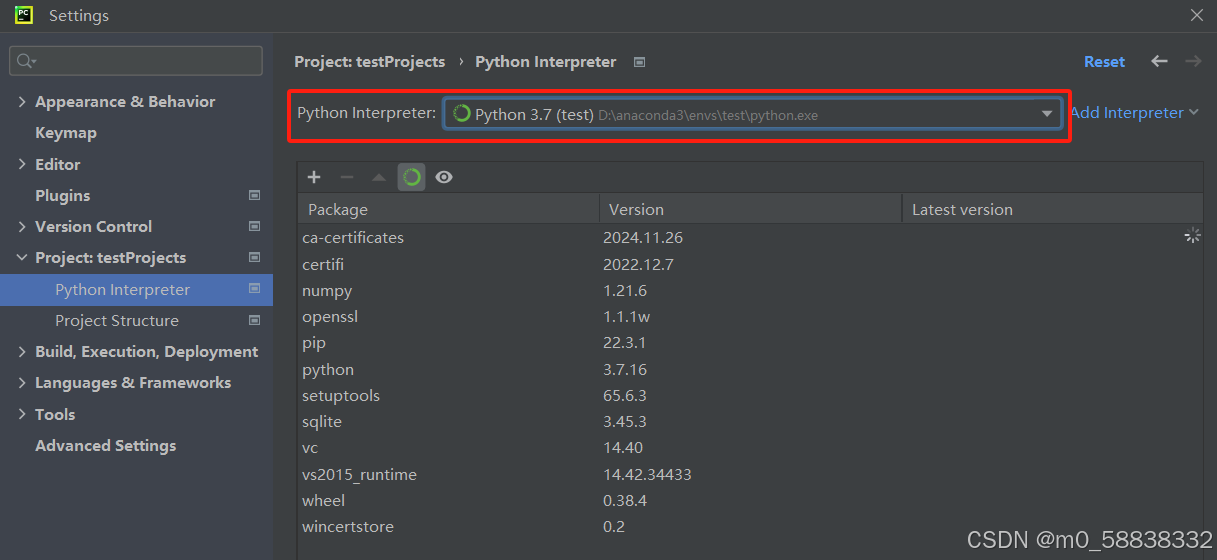The image size is (1217, 560).
Task: Go back with the left arrow icon
Action: click(x=1159, y=61)
